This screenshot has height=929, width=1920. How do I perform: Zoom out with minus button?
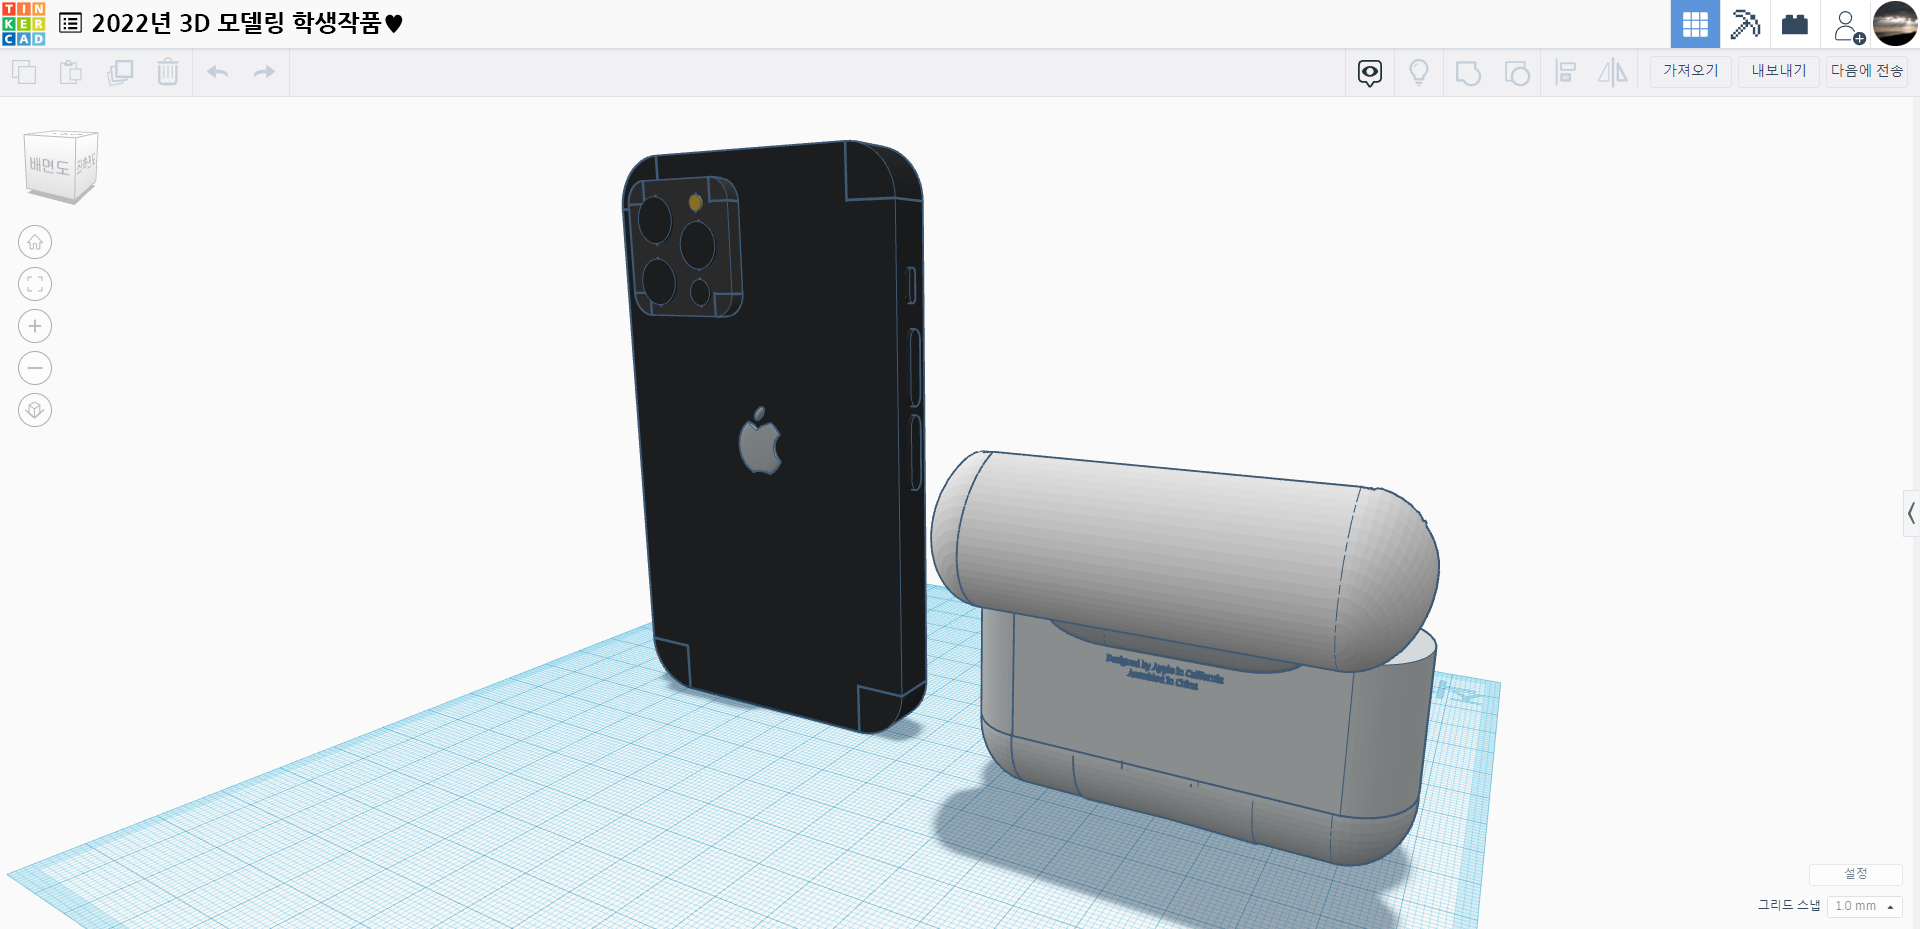[35, 368]
